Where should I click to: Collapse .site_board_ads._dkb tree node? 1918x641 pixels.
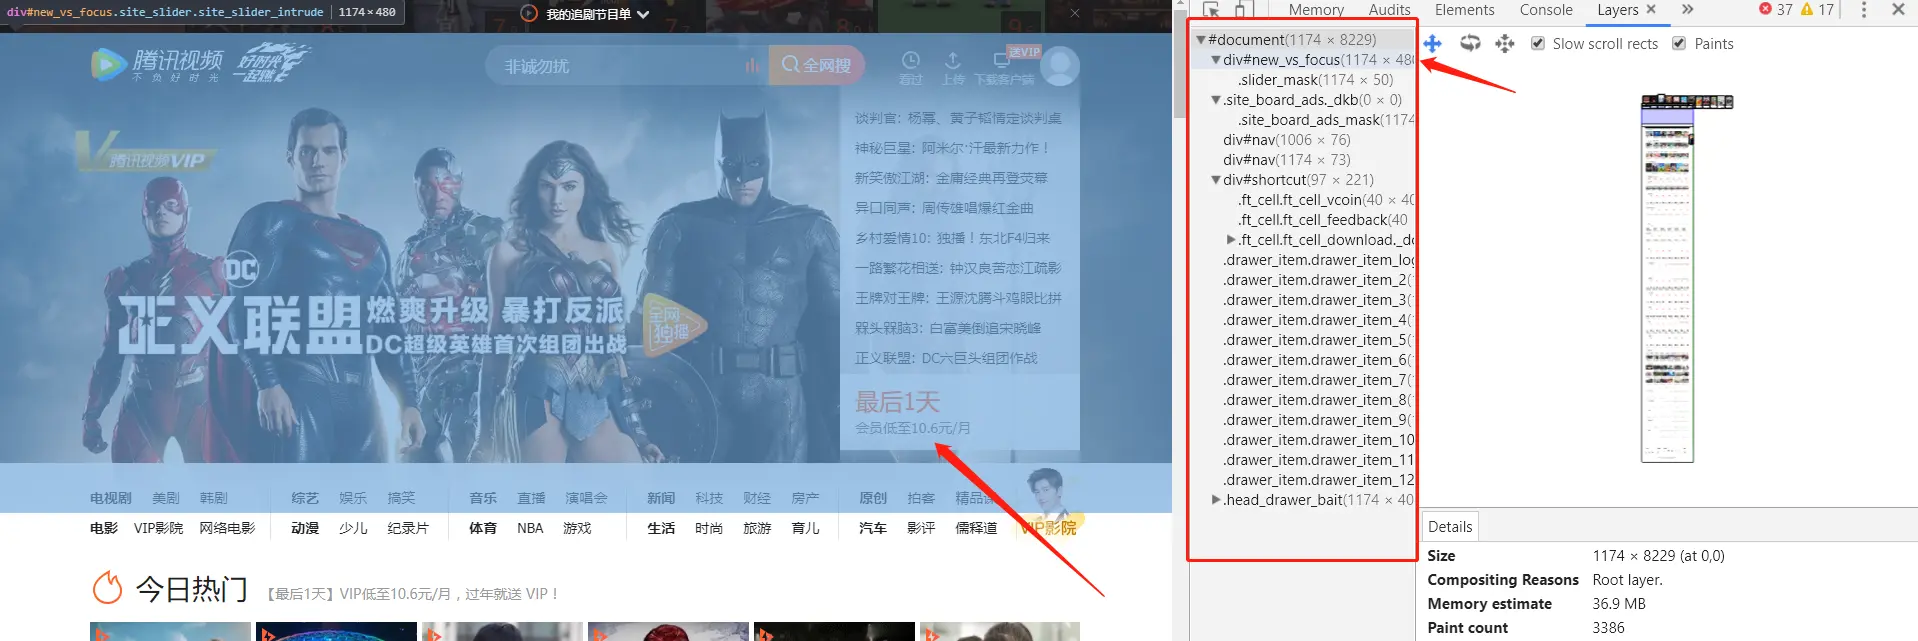coord(1216,100)
